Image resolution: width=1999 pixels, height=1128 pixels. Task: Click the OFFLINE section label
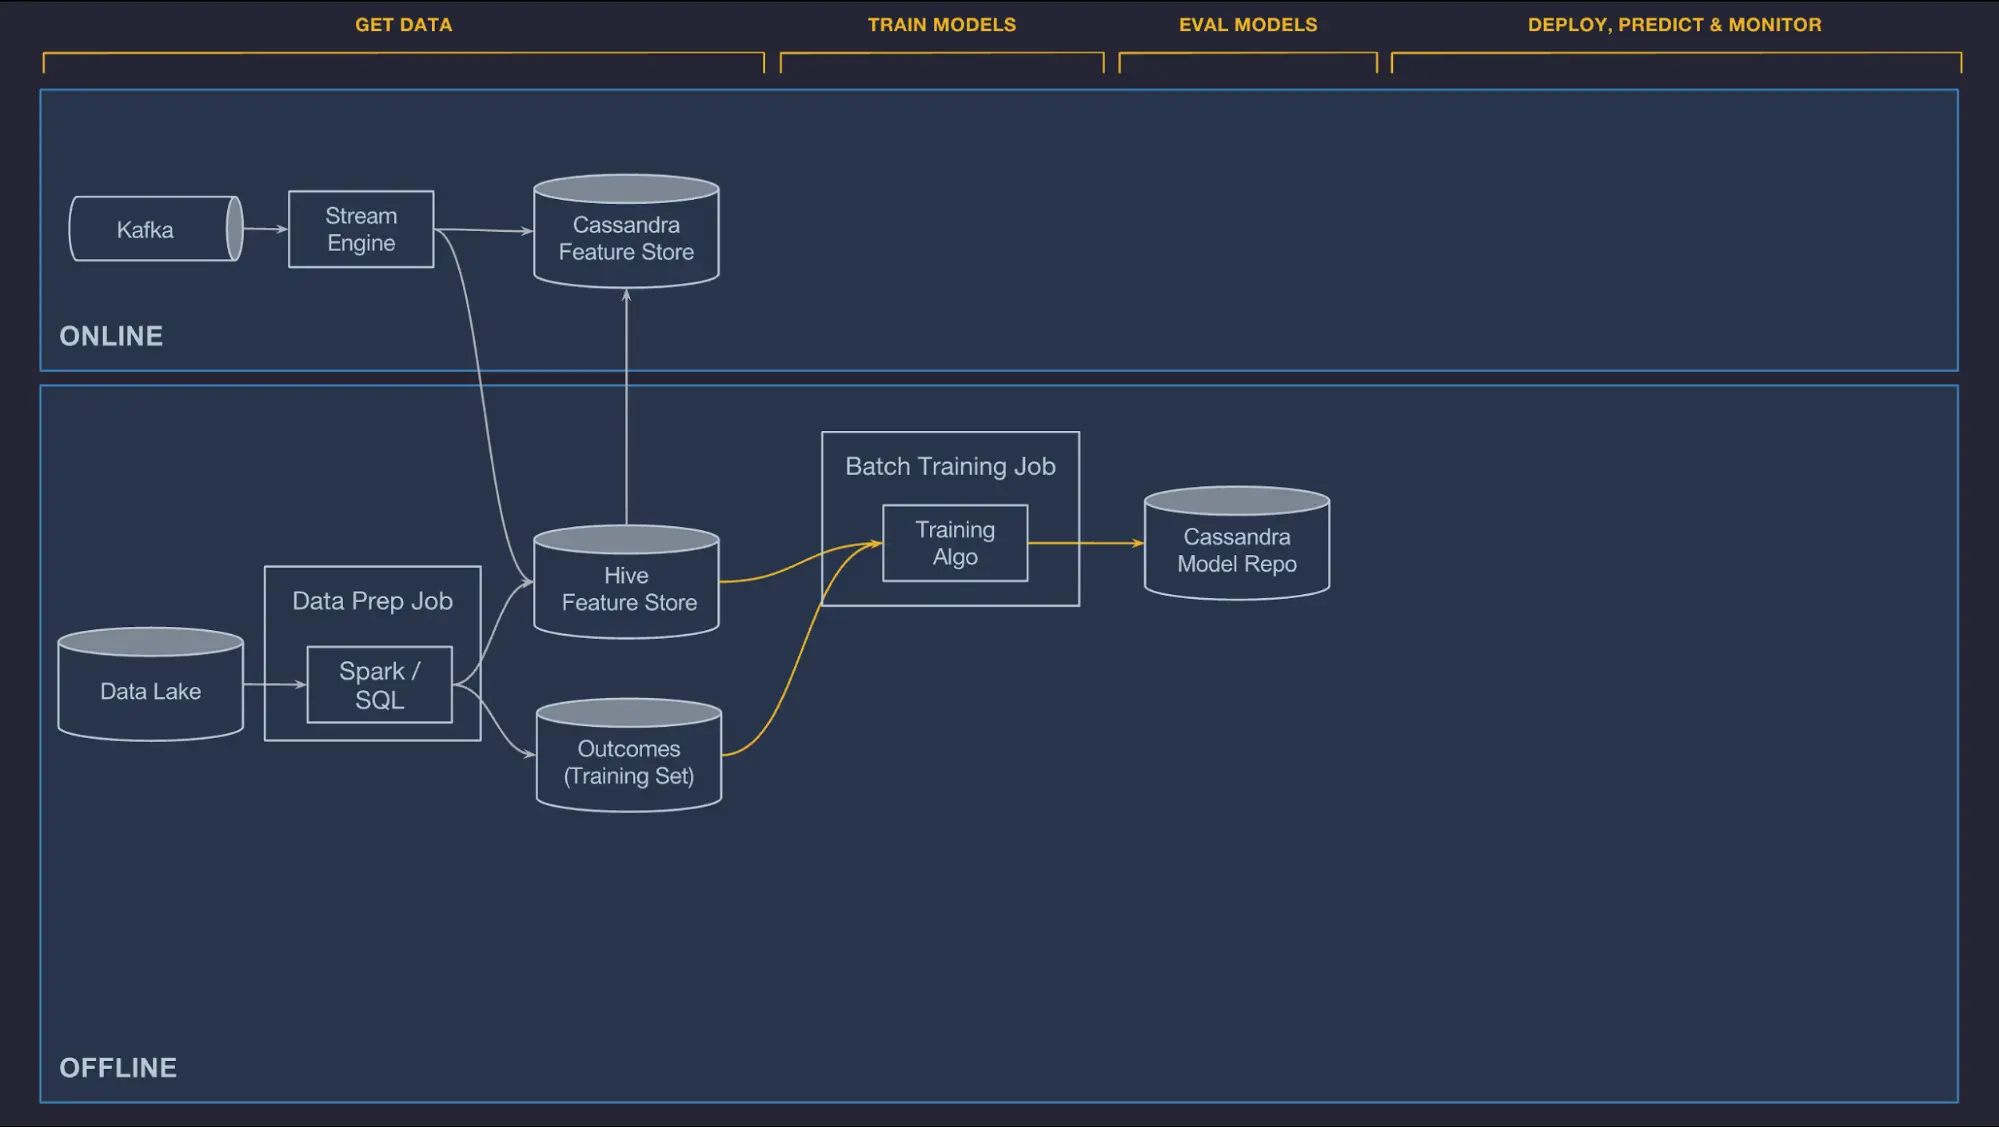click(x=118, y=1067)
